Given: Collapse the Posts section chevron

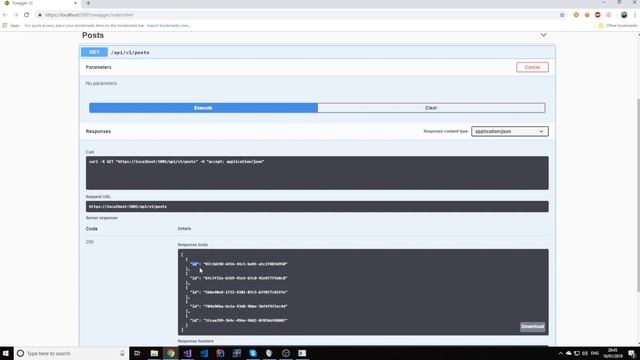Looking at the screenshot, I should pyautogui.click(x=543, y=35).
